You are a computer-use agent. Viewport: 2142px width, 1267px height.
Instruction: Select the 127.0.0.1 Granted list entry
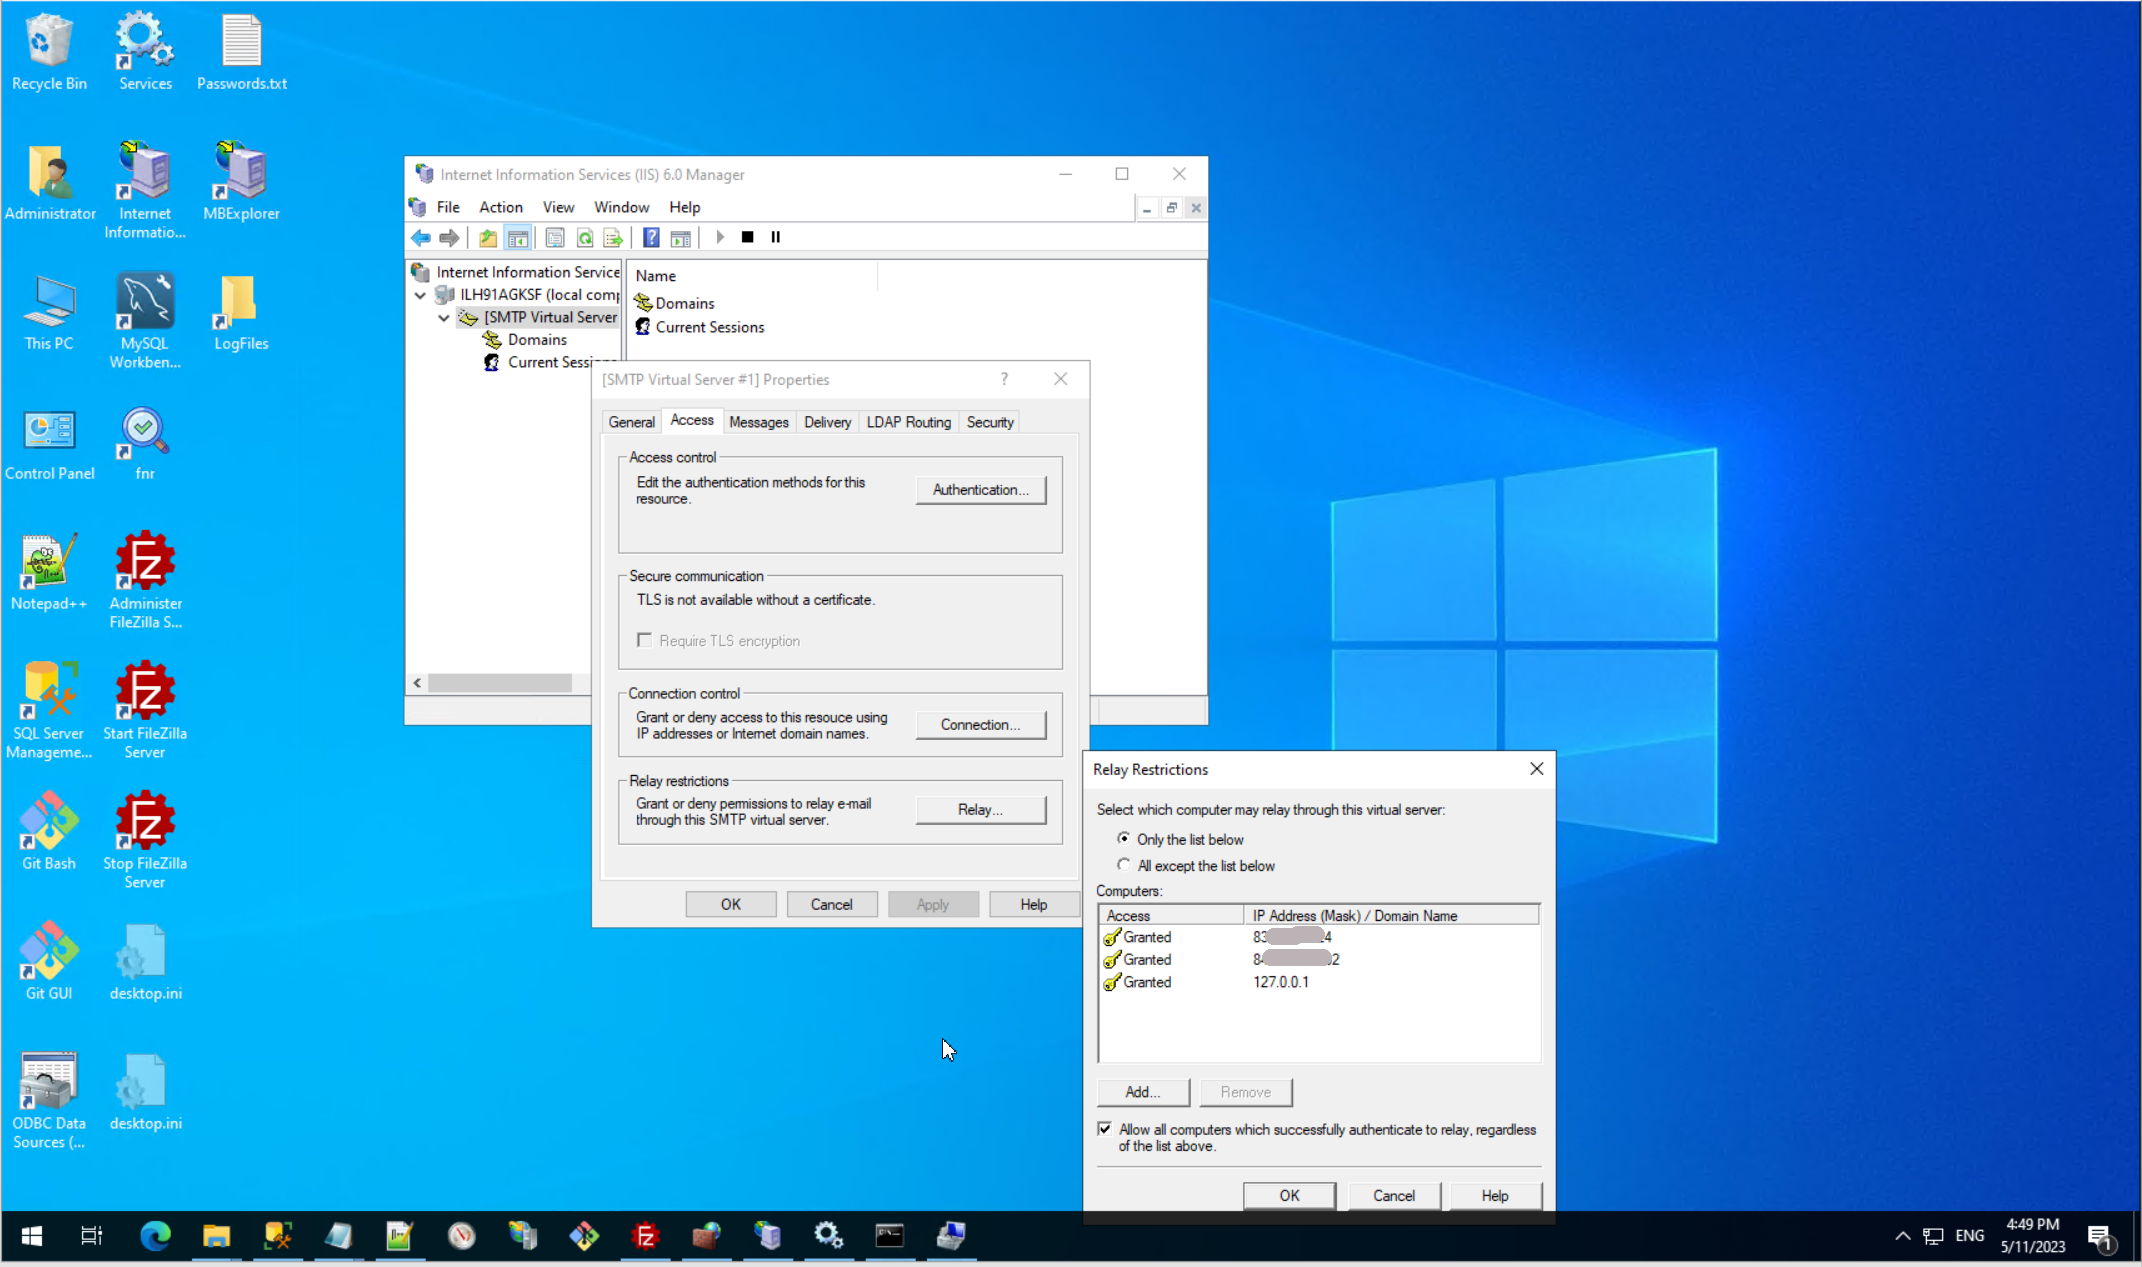pos(1280,982)
